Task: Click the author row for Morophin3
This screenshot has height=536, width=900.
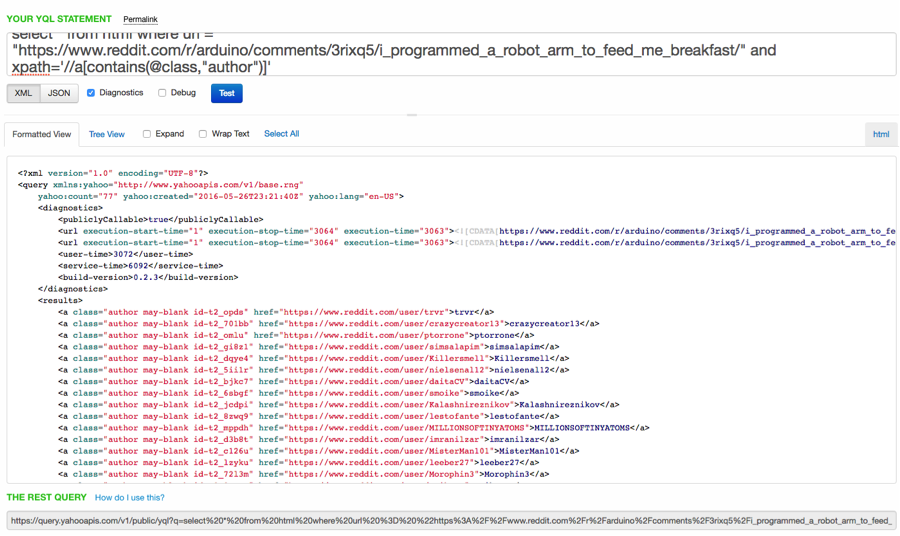Action: pyautogui.click(x=304, y=474)
